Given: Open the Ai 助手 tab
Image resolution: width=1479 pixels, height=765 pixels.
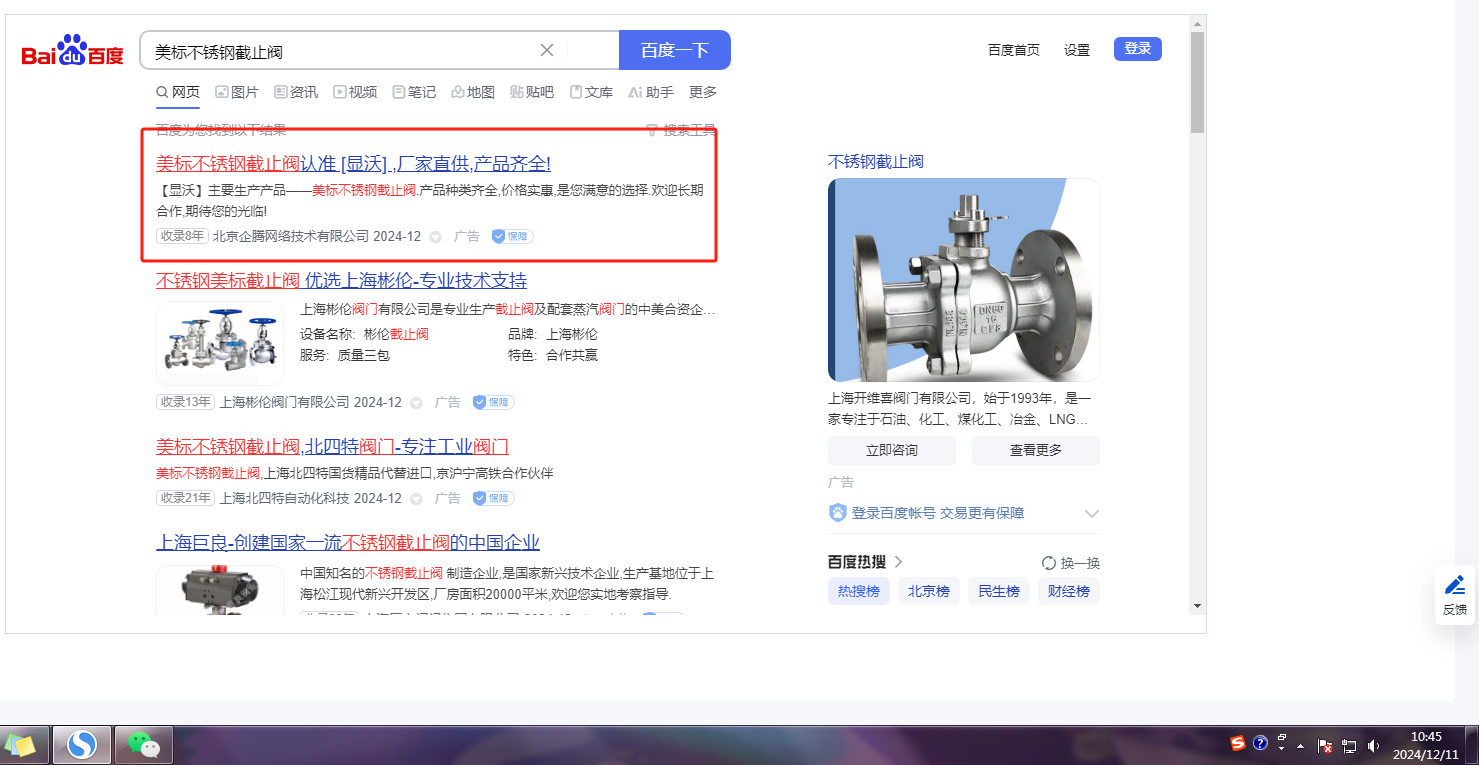Looking at the screenshot, I should (x=651, y=92).
